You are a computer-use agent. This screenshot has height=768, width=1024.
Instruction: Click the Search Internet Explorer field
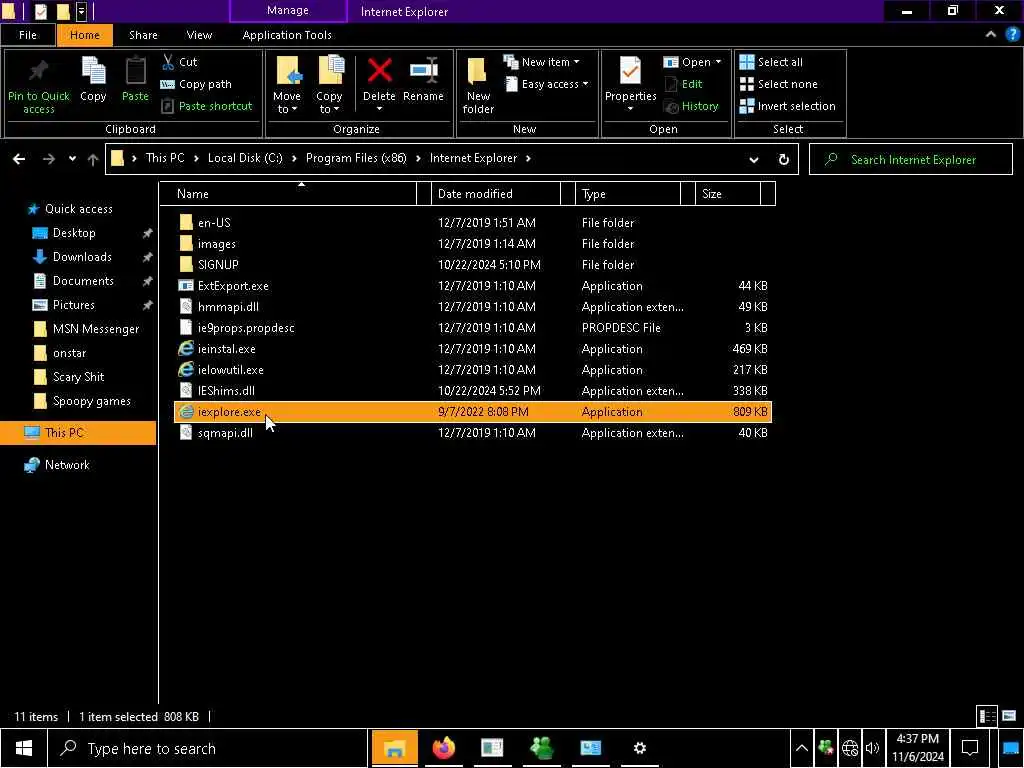910,159
